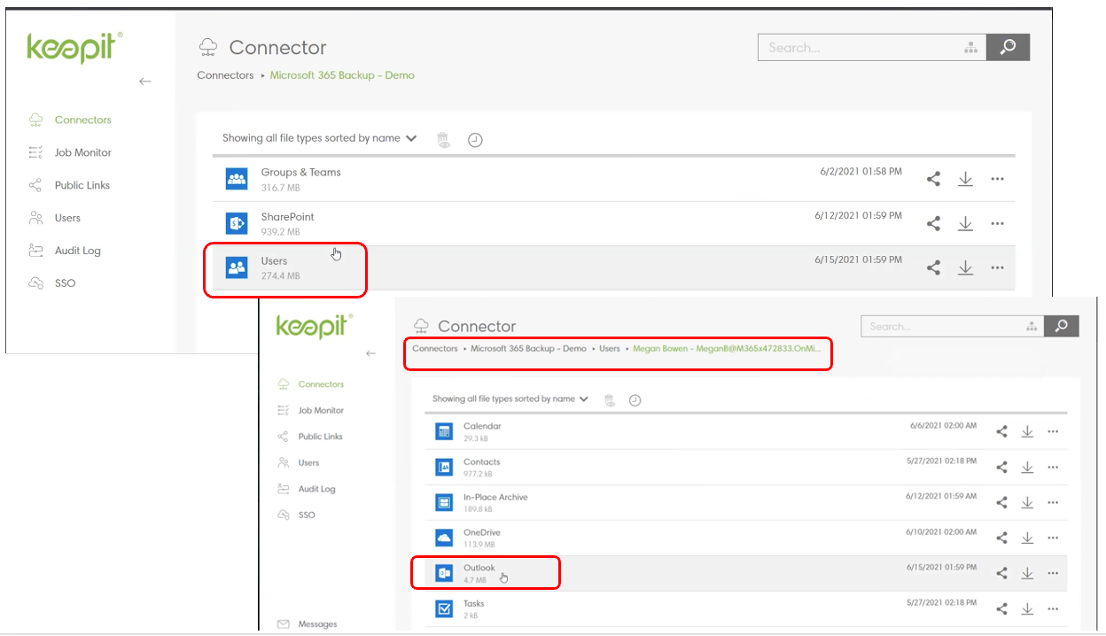Open search scope options in top search box
Viewport: 1106px width, 636px height.
point(969,48)
